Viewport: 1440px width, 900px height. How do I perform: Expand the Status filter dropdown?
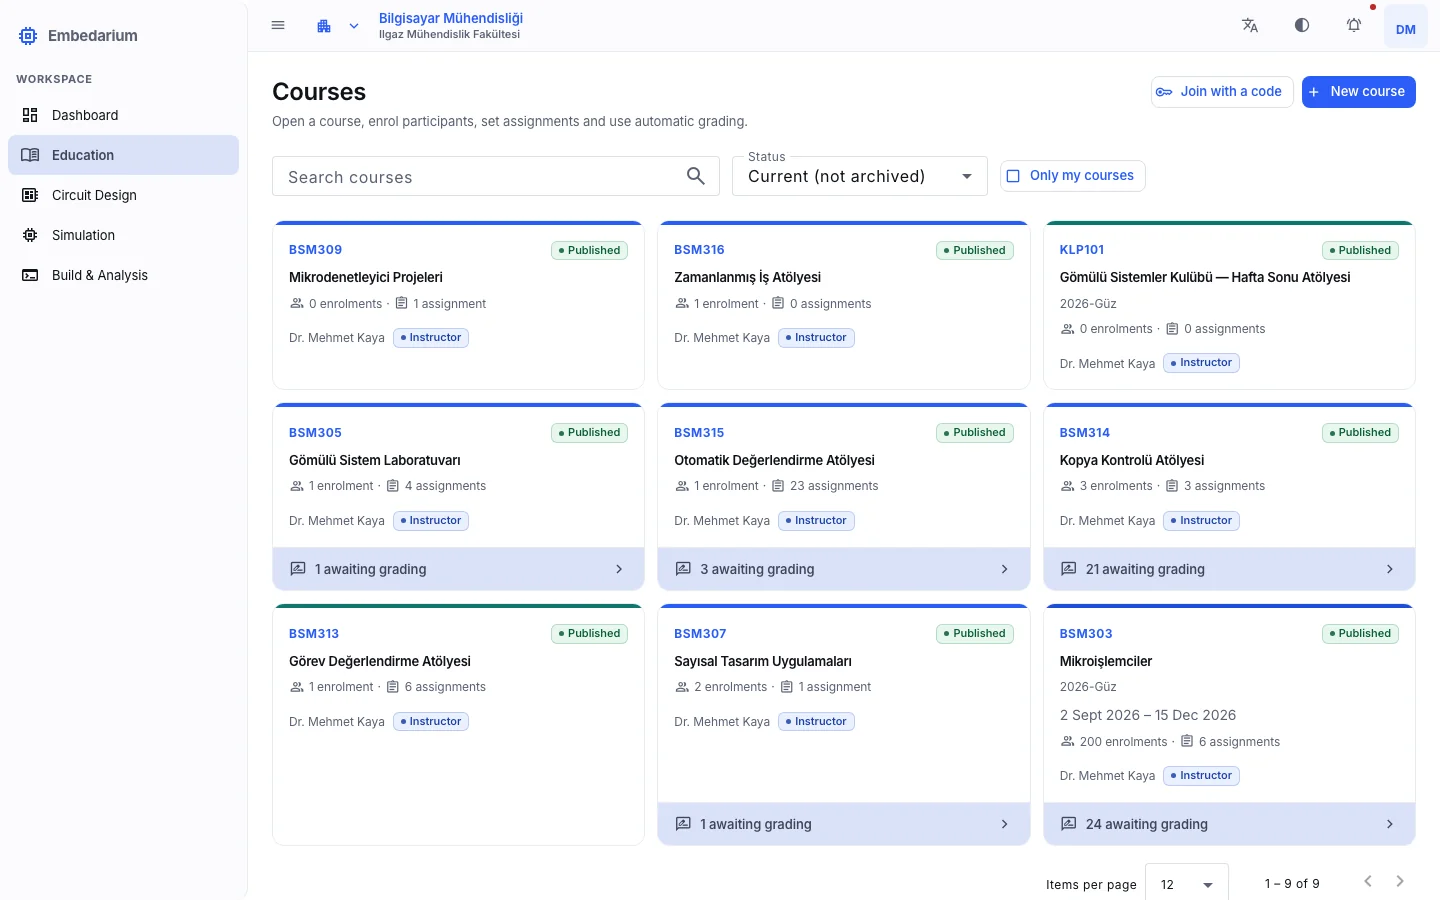pyautogui.click(x=860, y=176)
